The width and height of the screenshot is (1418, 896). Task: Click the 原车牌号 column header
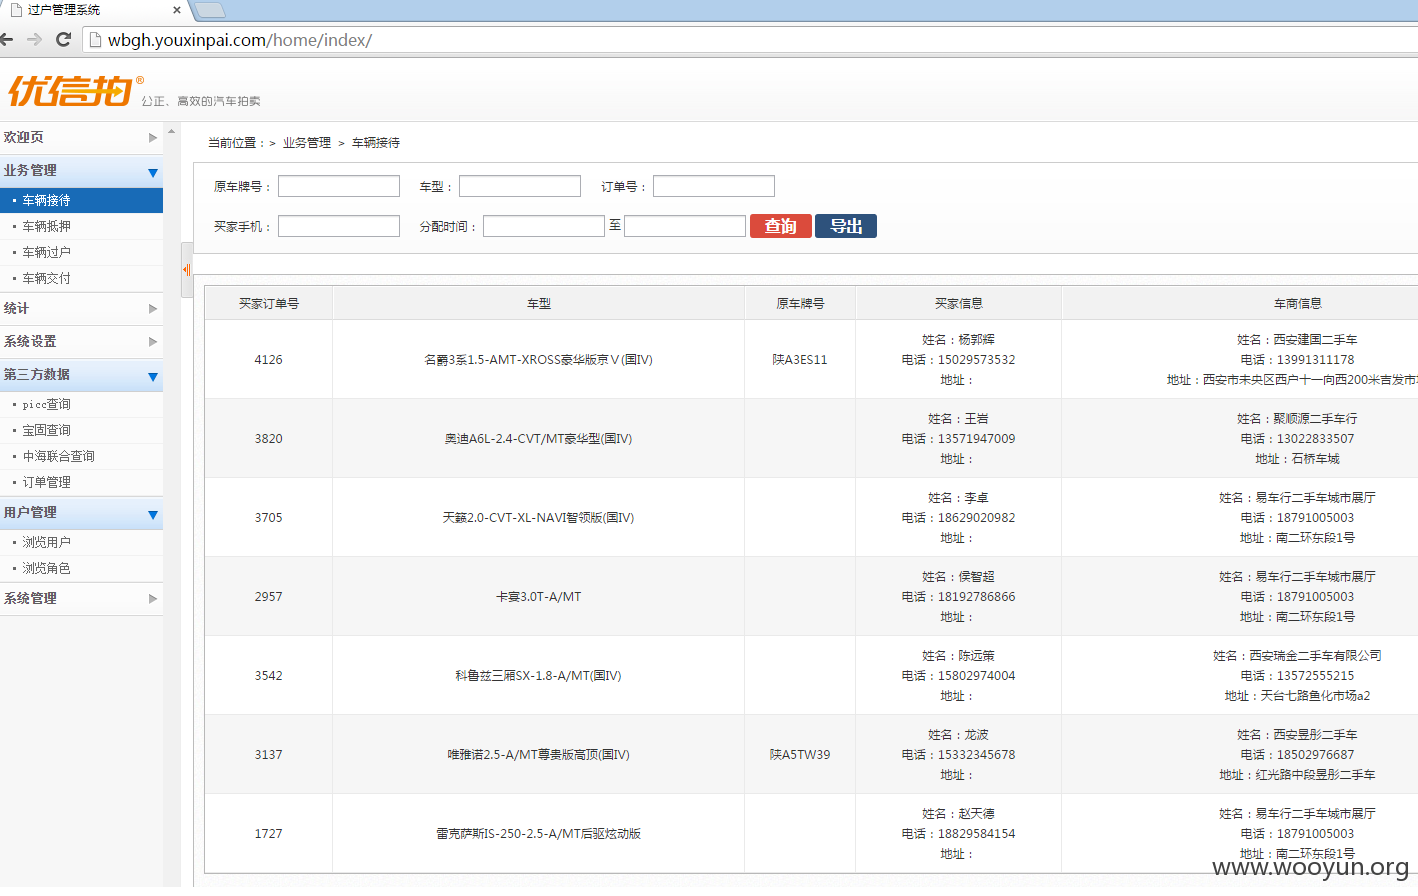800,303
